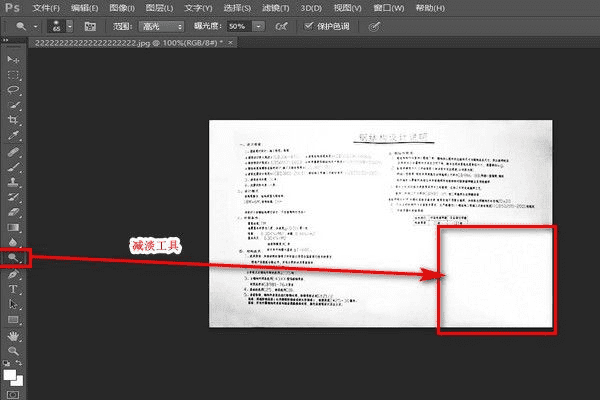Select the Lasso tool
Image resolution: width=600 pixels, height=400 pixels.
(x=13, y=90)
